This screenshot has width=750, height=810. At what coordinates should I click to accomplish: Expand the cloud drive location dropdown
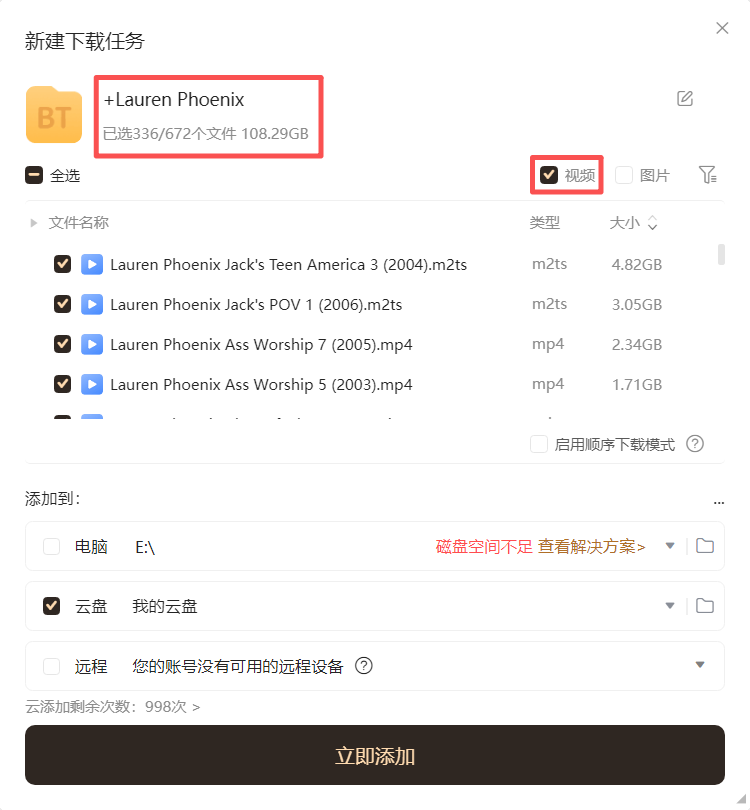tap(670, 606)
